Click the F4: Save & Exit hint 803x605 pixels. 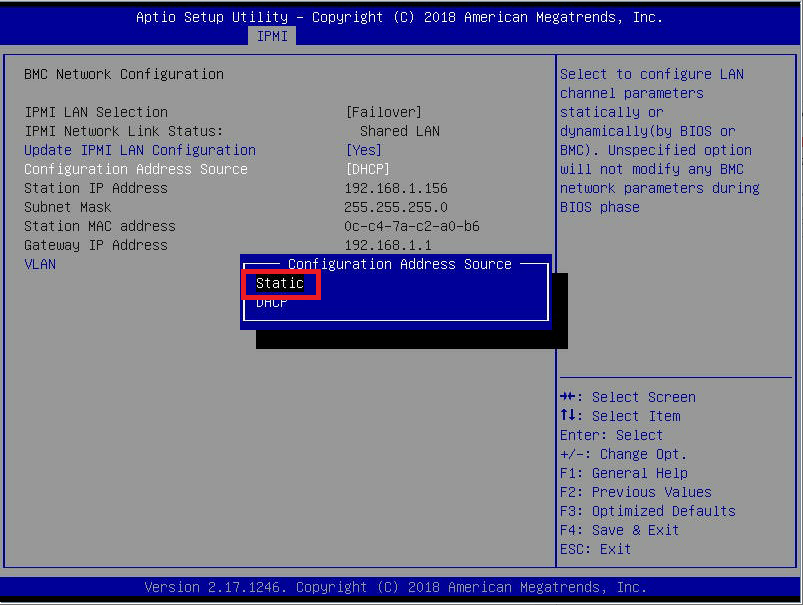pyautogui.click(x=620, y=530)
